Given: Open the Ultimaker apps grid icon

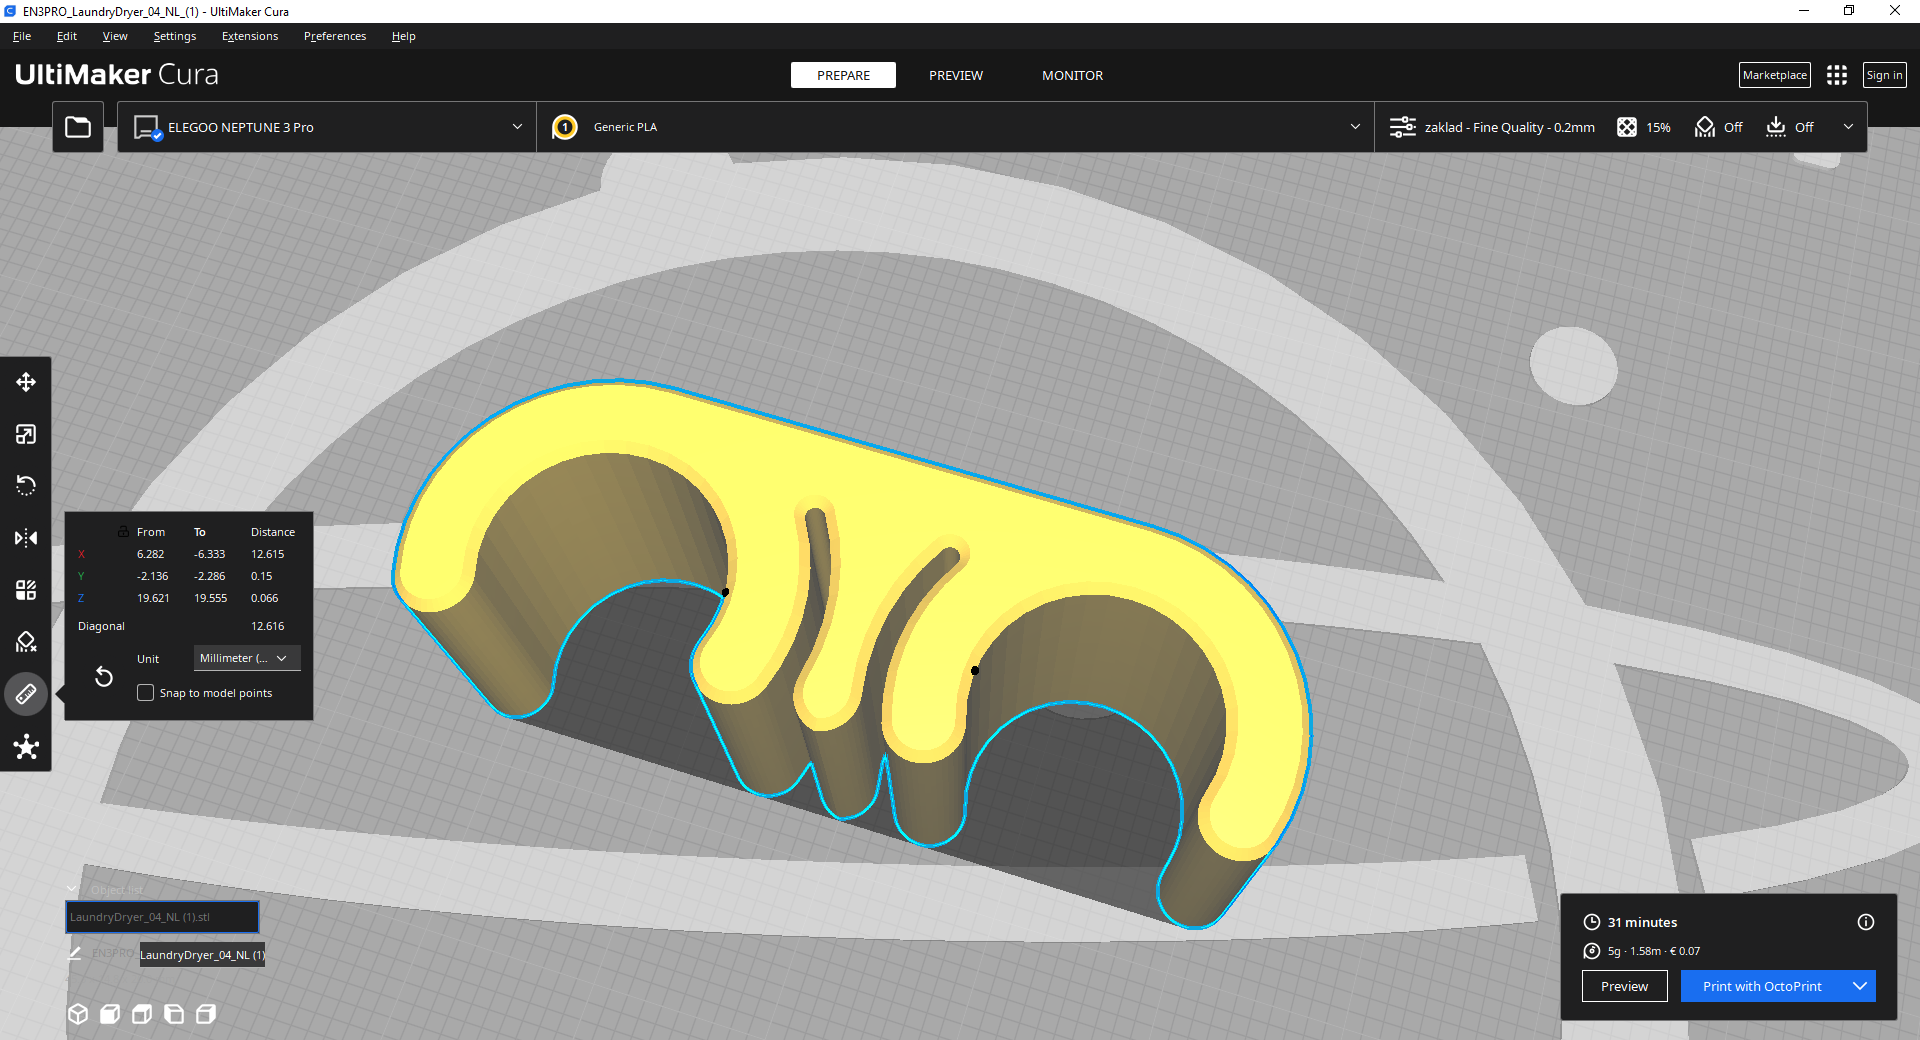Looking at the screenshot, I should point(1836,75).
